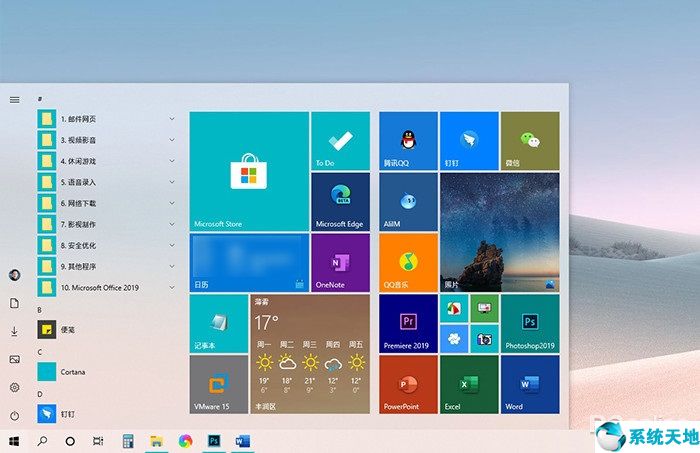Click the D letter header in app list
The width and height of the screenshot is (700, 453).
coord(40,394)
